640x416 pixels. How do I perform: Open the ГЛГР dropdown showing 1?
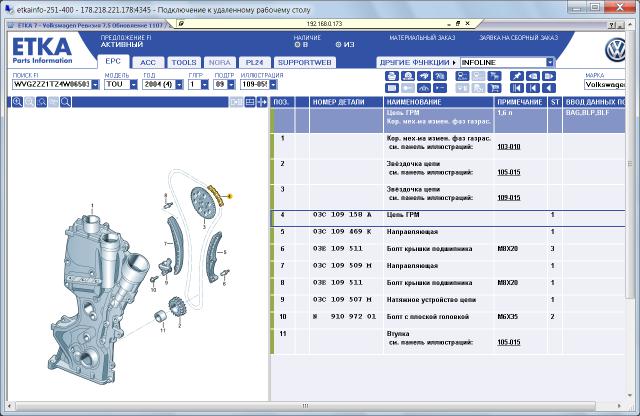pos(204,85)
